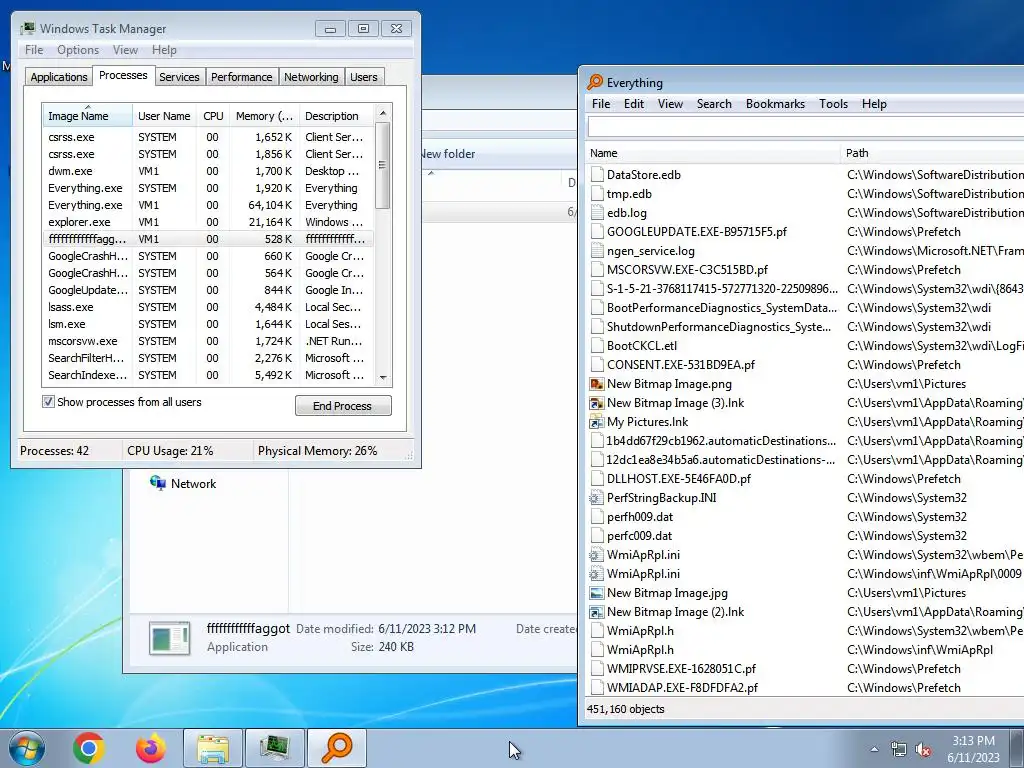Switch to Everything search taskbar icon
Screen dimensions: 1024x768
click(x=337, y=748)
